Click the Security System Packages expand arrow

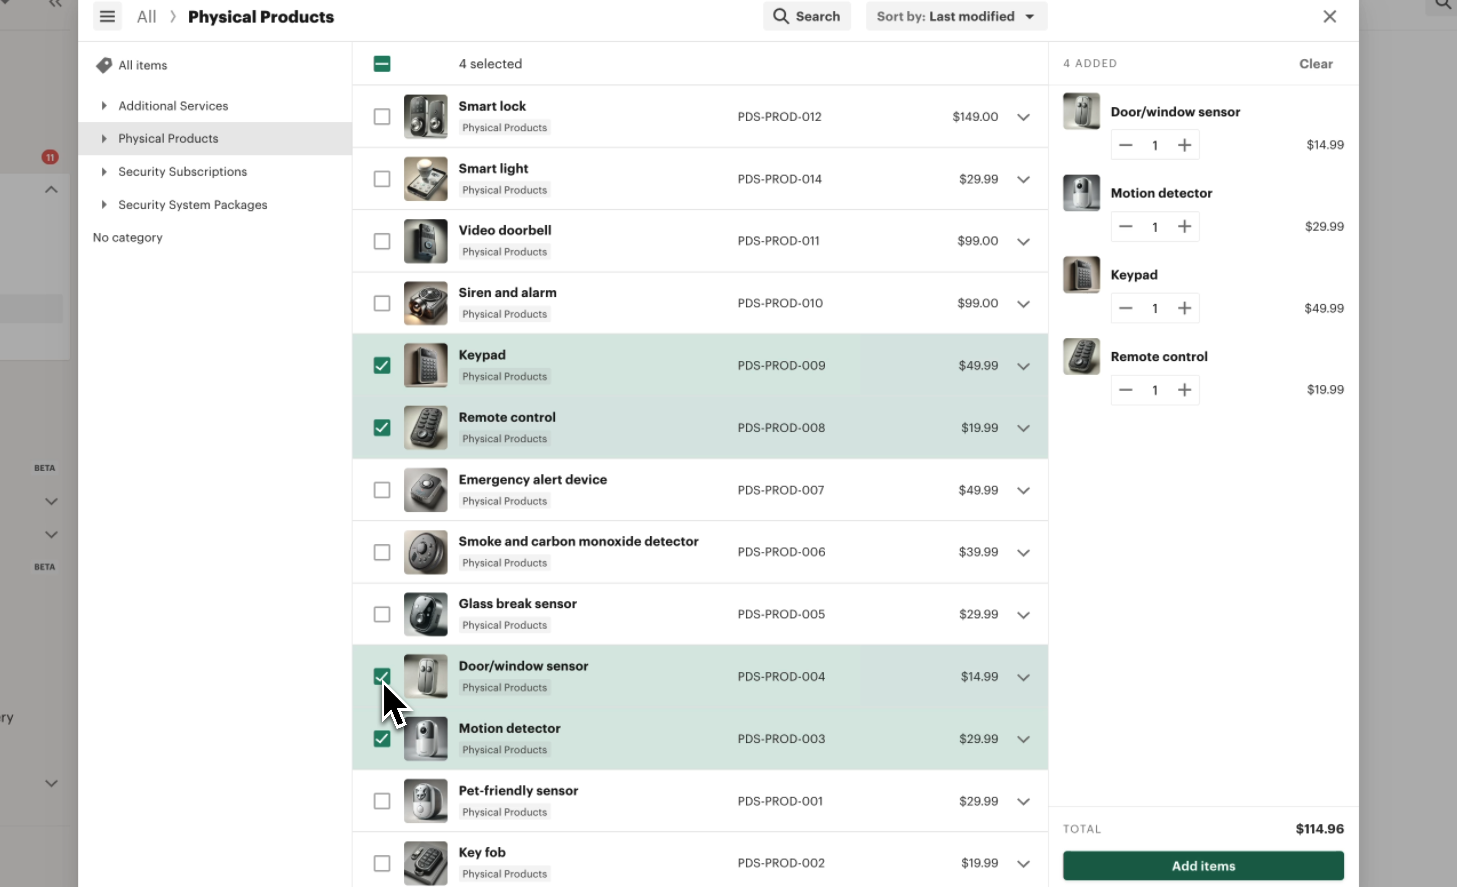pos(104,205)
